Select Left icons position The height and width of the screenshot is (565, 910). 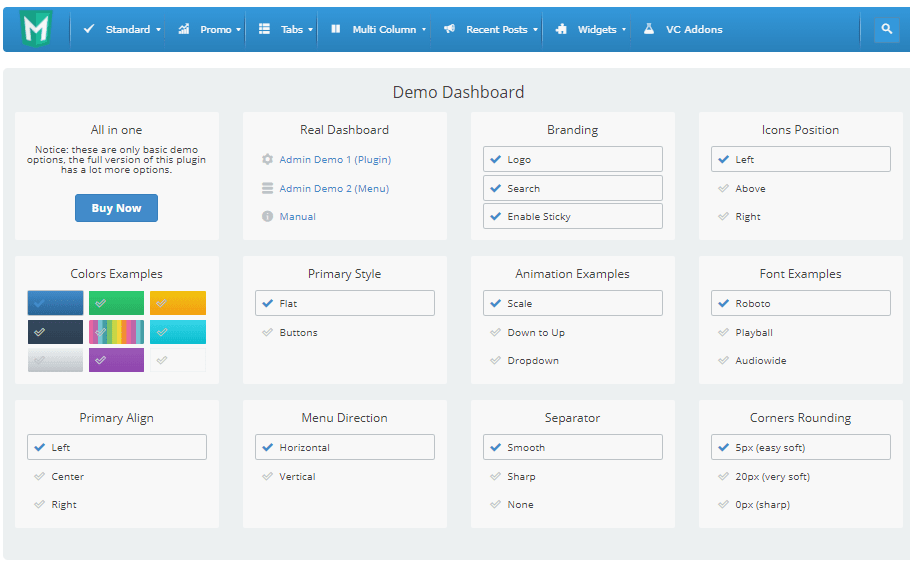[800, 159]
